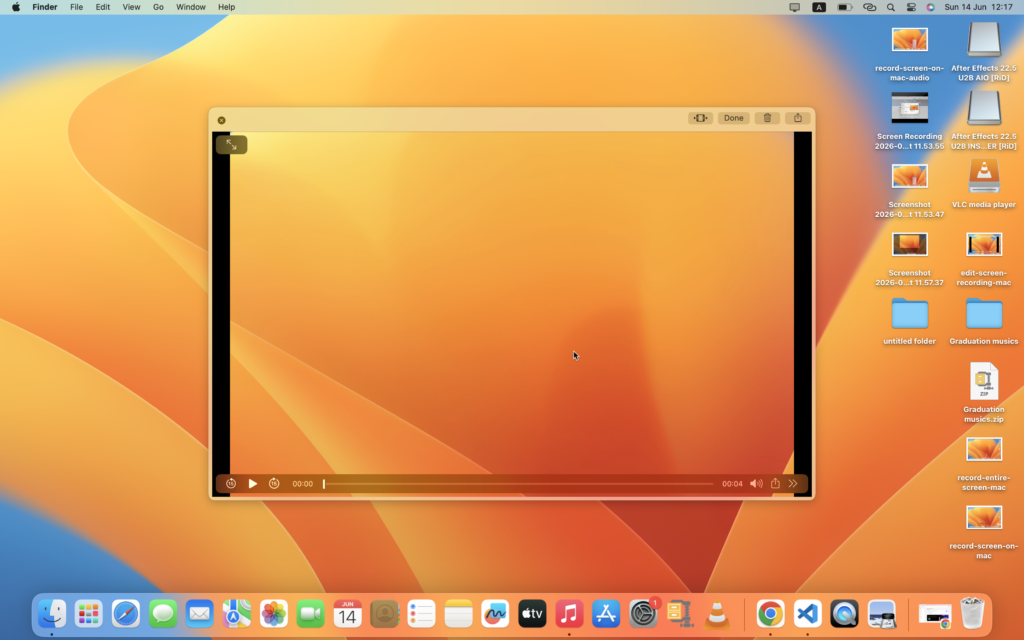Open QuickTime Player from the Dock
This screenshot has height=640, width=1024.
point(844,614)
